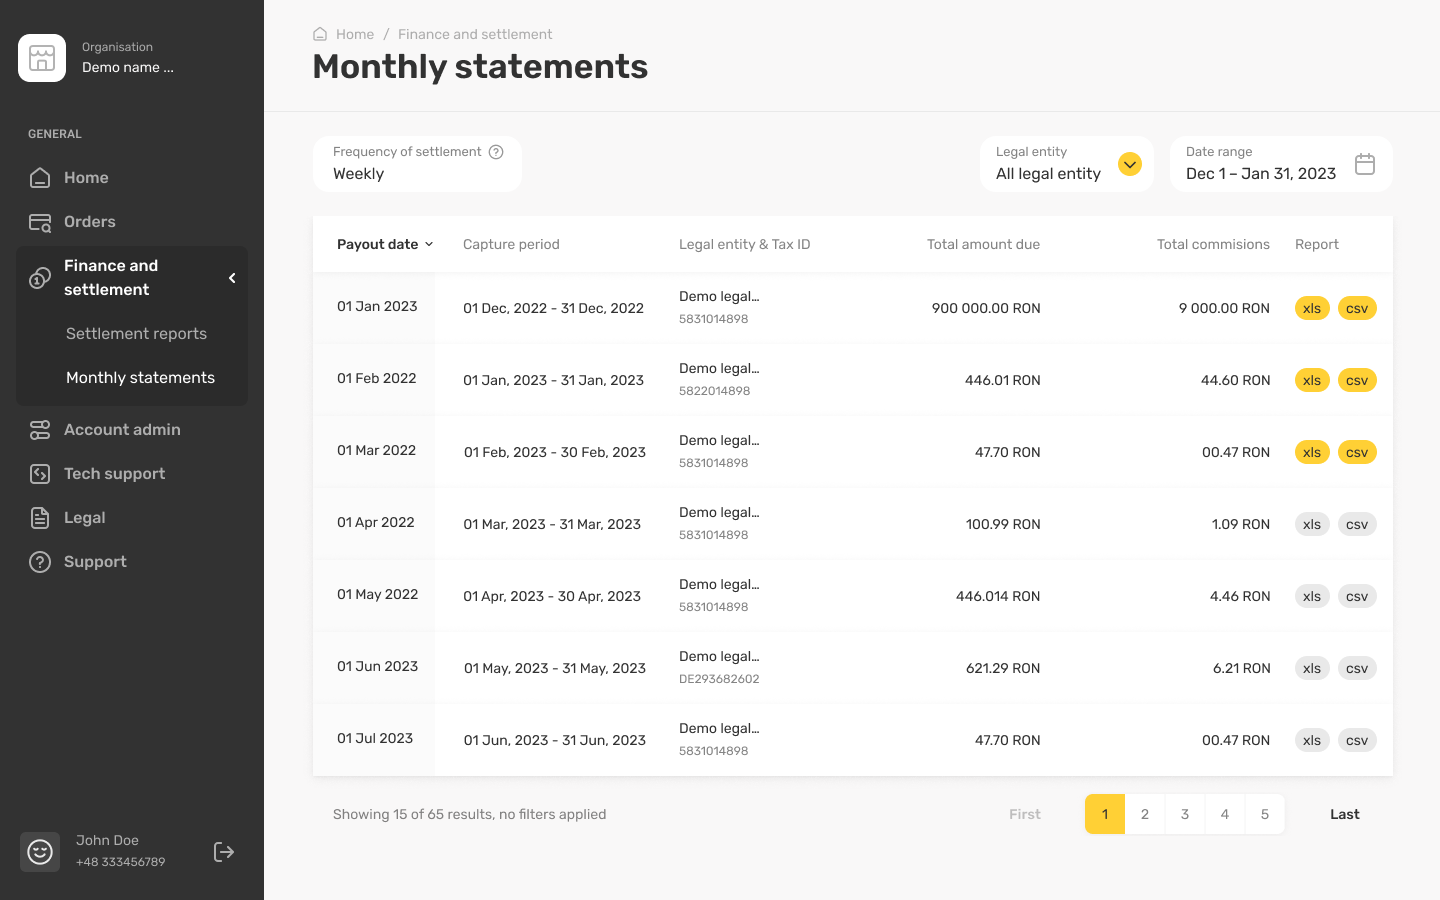Open Settlement reports submenu item
The height and width of the screenshot is (900, 1440).
tap(136, 334)
